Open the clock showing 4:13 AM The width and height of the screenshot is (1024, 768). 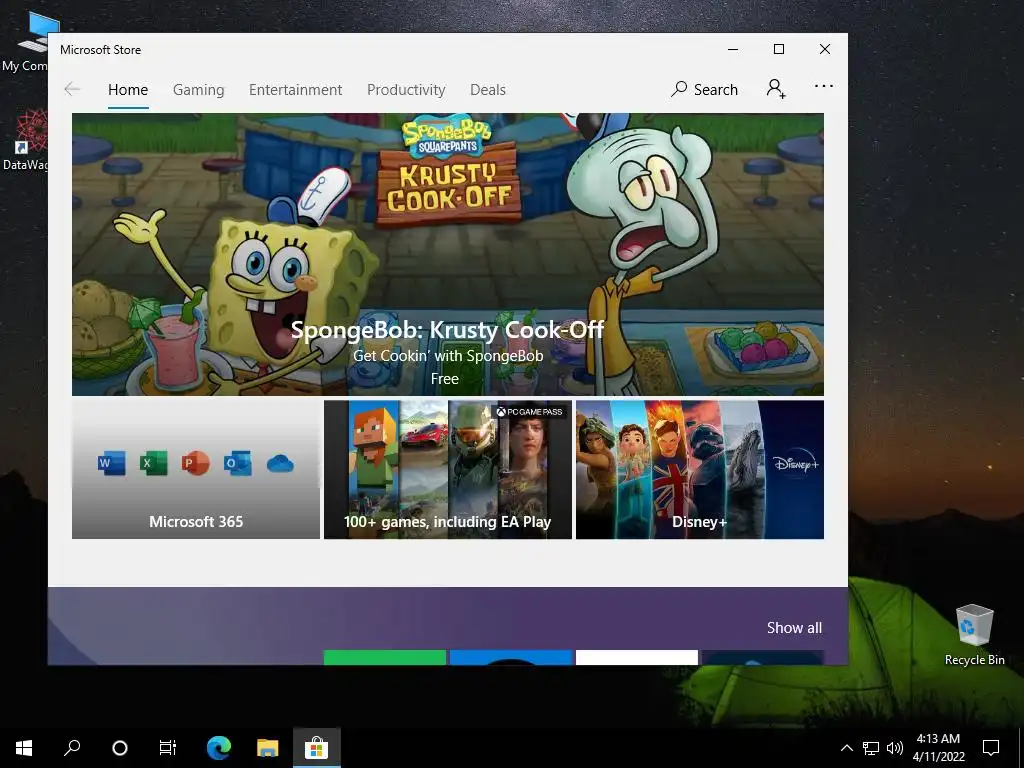pyautogui.click(x=938, y=748)
